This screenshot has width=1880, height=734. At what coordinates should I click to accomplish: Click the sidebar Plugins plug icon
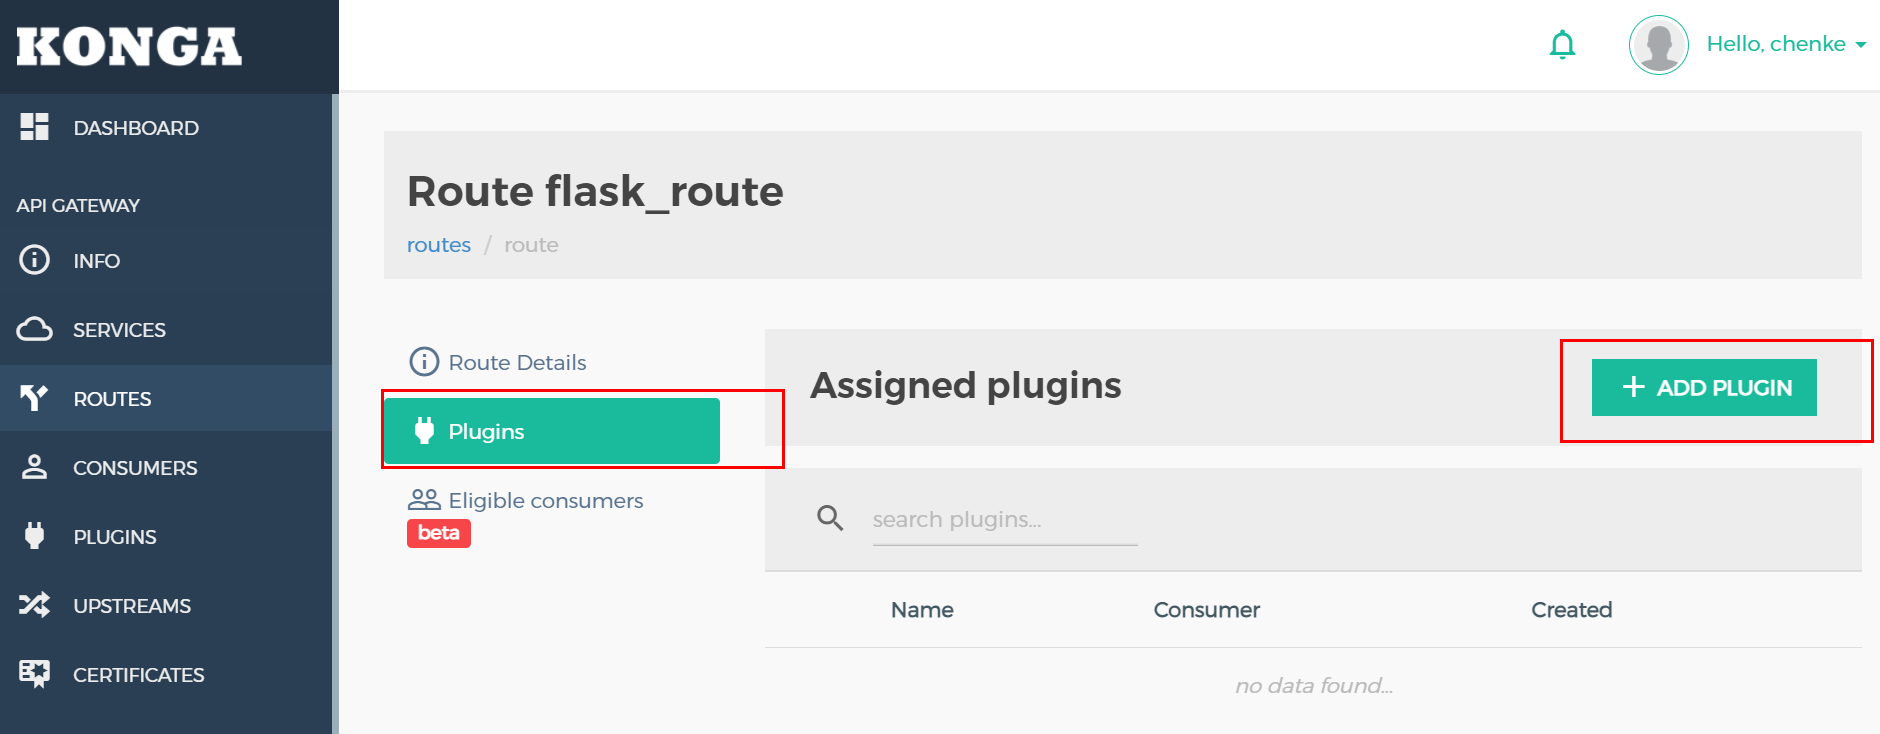point(34,536)
